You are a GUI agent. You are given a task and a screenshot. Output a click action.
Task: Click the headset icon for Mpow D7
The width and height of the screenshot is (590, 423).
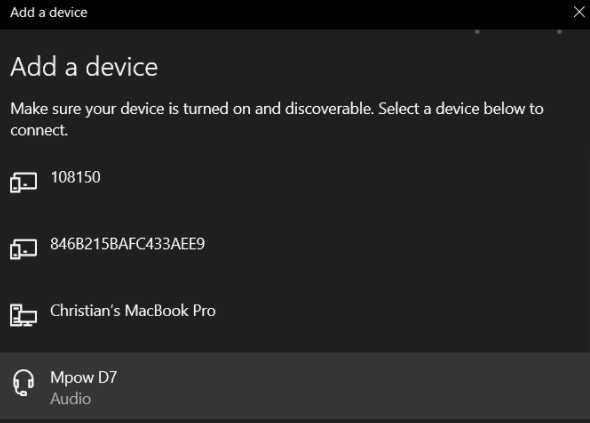click(x=23, y=382)
